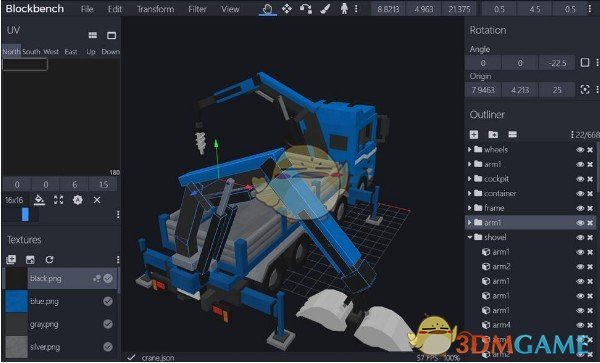The width and height of the screenshot is (600, 363).
Task: Open the Outliner three-dots menu near 22/668
Action: pos(572,134)
